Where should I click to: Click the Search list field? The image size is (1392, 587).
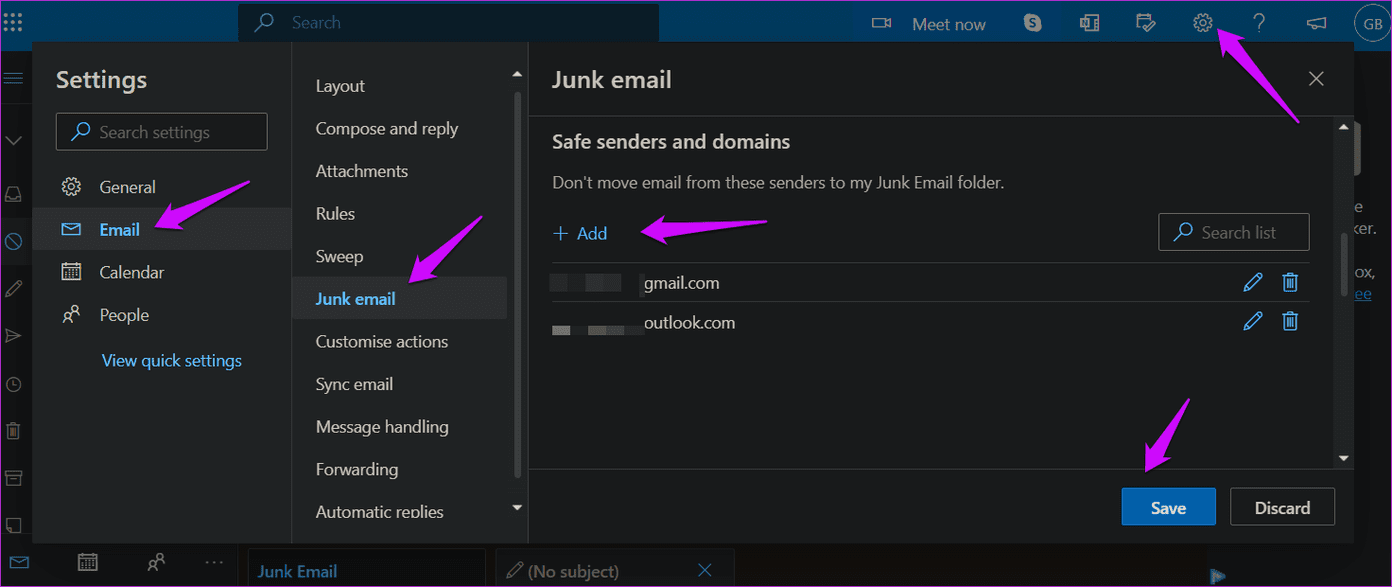pos(1234,232)
